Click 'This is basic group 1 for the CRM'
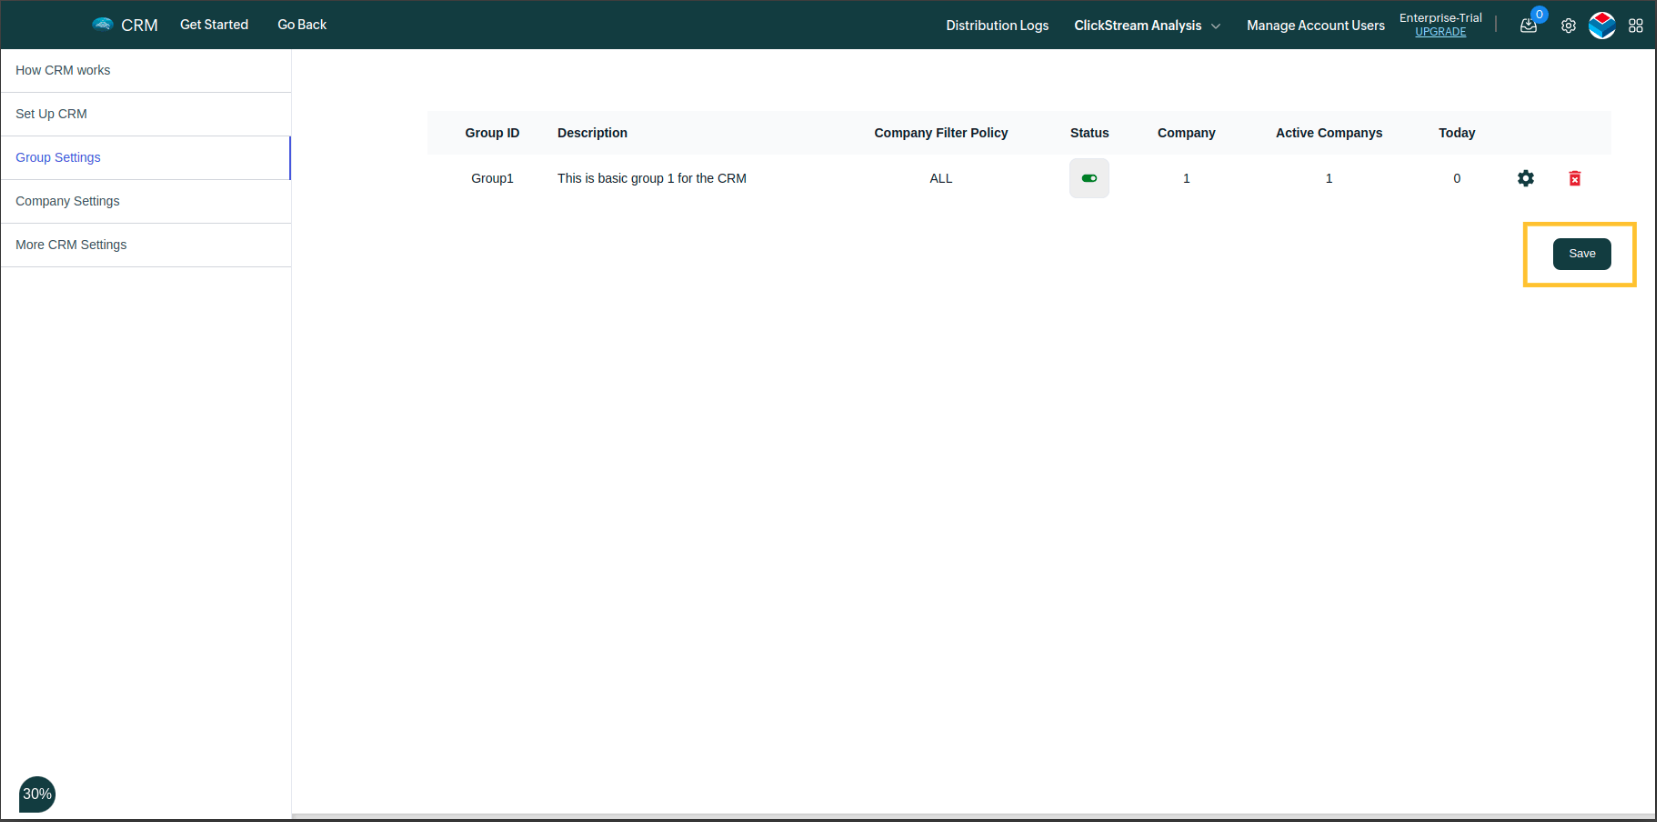 point(652,178)
